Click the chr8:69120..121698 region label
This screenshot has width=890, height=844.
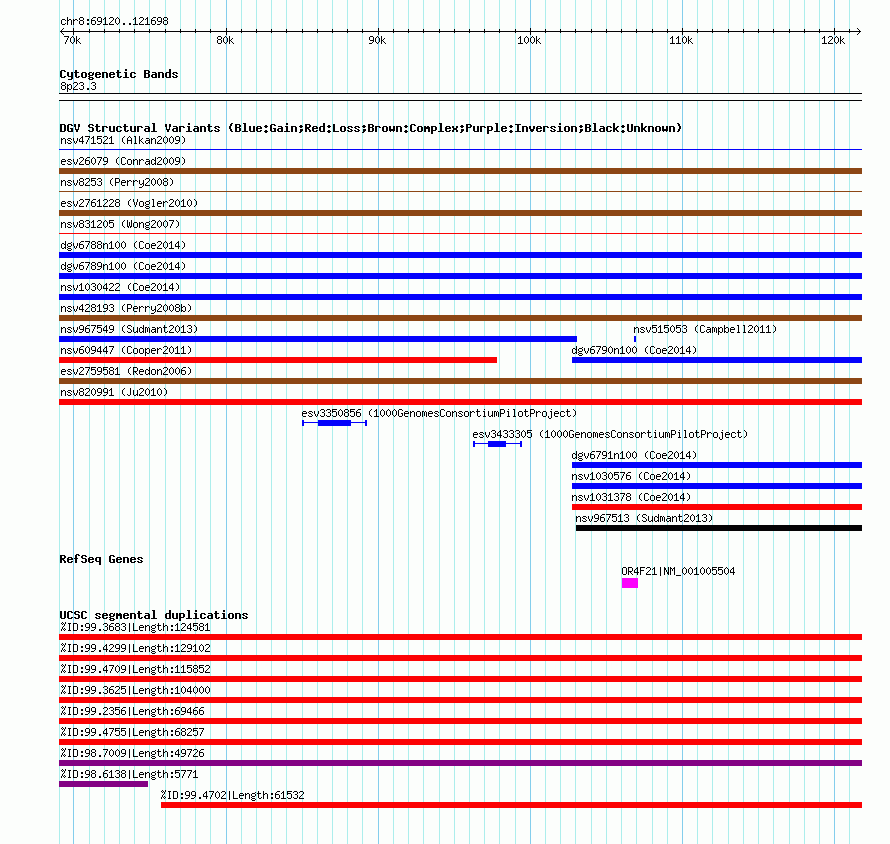pos(114,22)
